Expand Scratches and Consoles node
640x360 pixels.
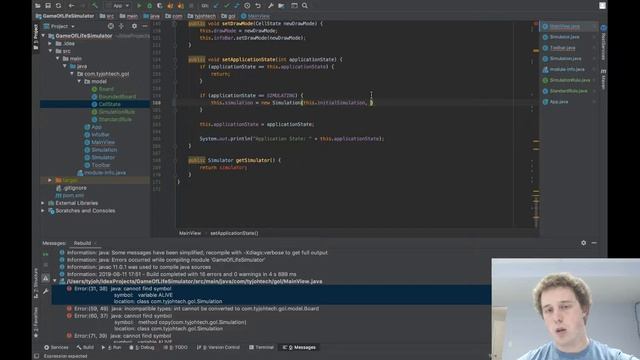[x=43, y=211]
